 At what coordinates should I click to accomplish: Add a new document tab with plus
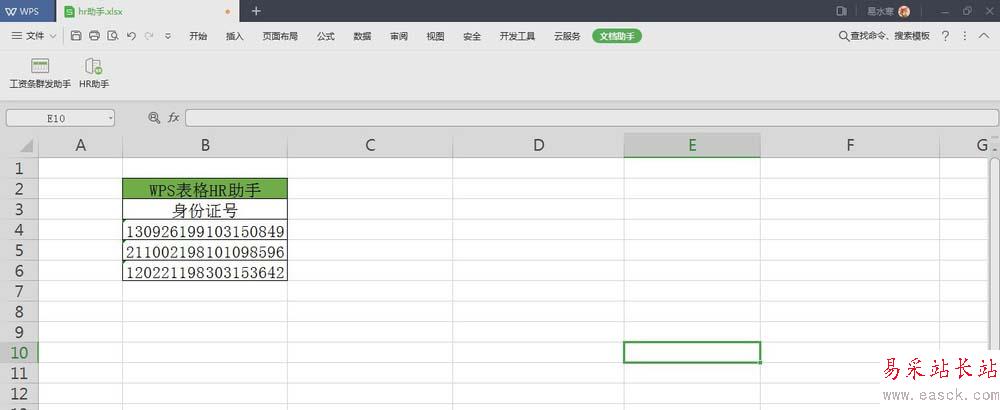coord(257,11)
